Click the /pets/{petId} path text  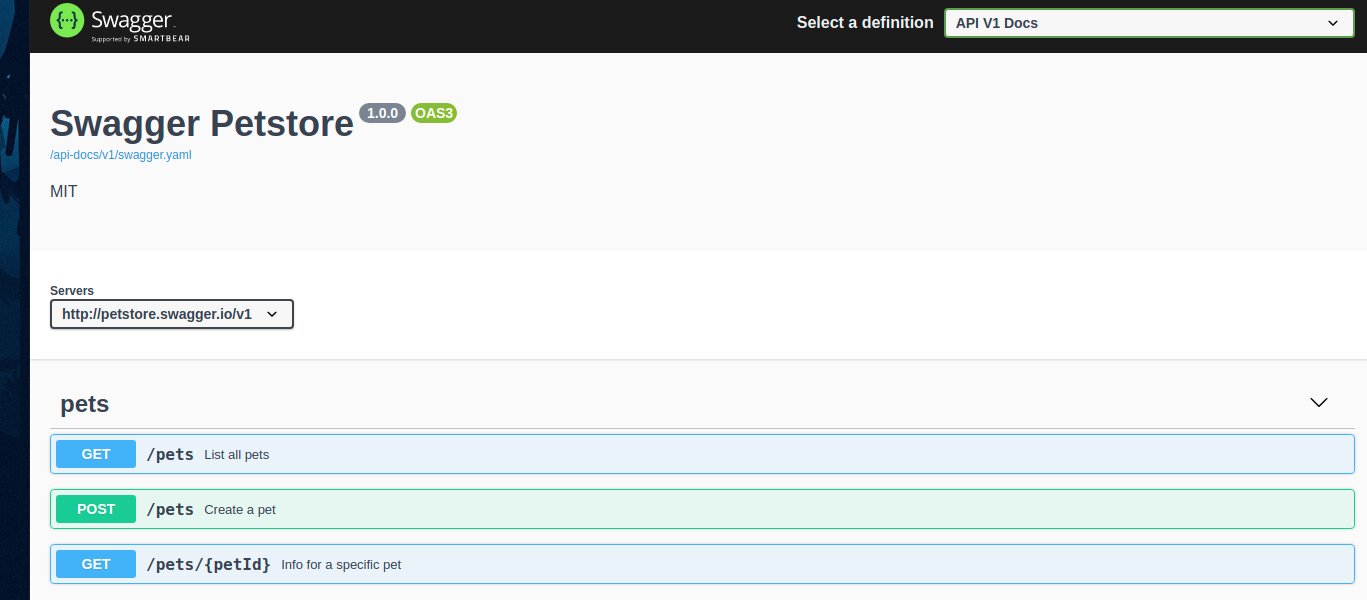click(x=208, y=564)
